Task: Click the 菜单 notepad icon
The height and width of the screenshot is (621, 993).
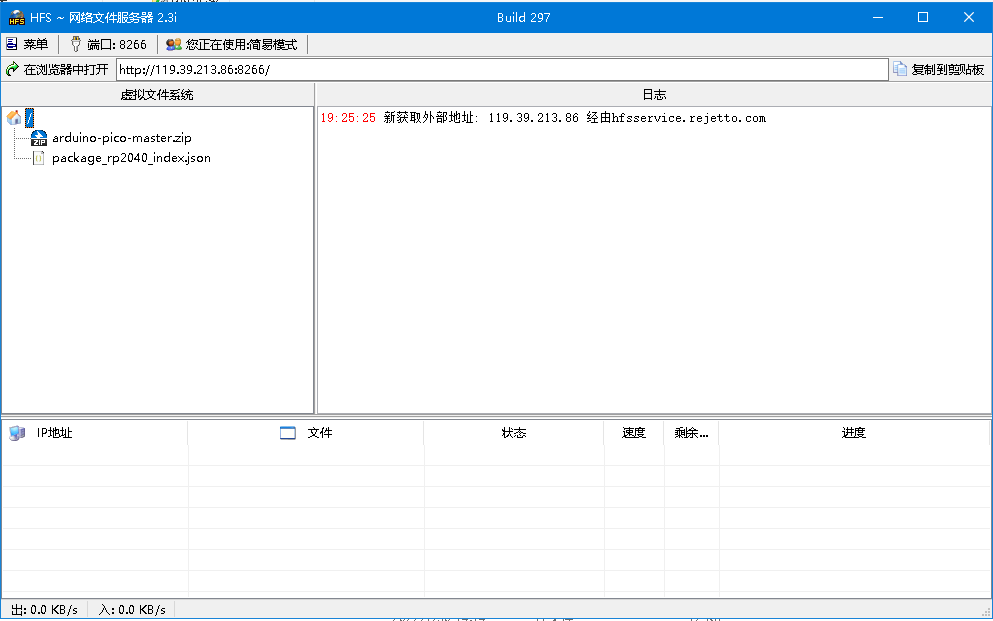Action: click(13, 43)
